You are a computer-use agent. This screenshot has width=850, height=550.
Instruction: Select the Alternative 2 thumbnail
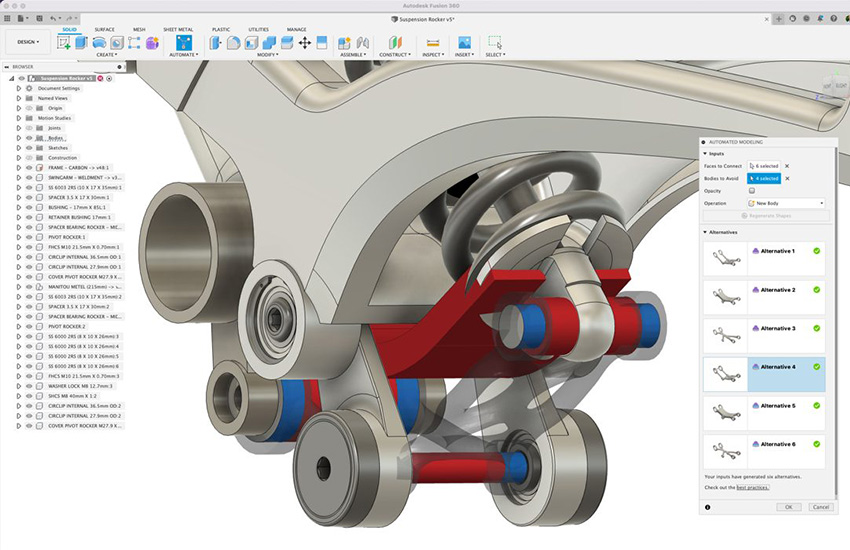click(725, 296)
